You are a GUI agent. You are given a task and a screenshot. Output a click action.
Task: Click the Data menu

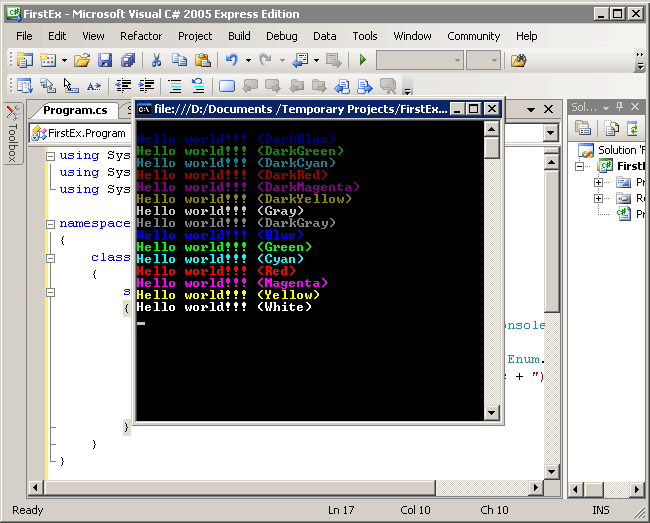coord(325,36)
